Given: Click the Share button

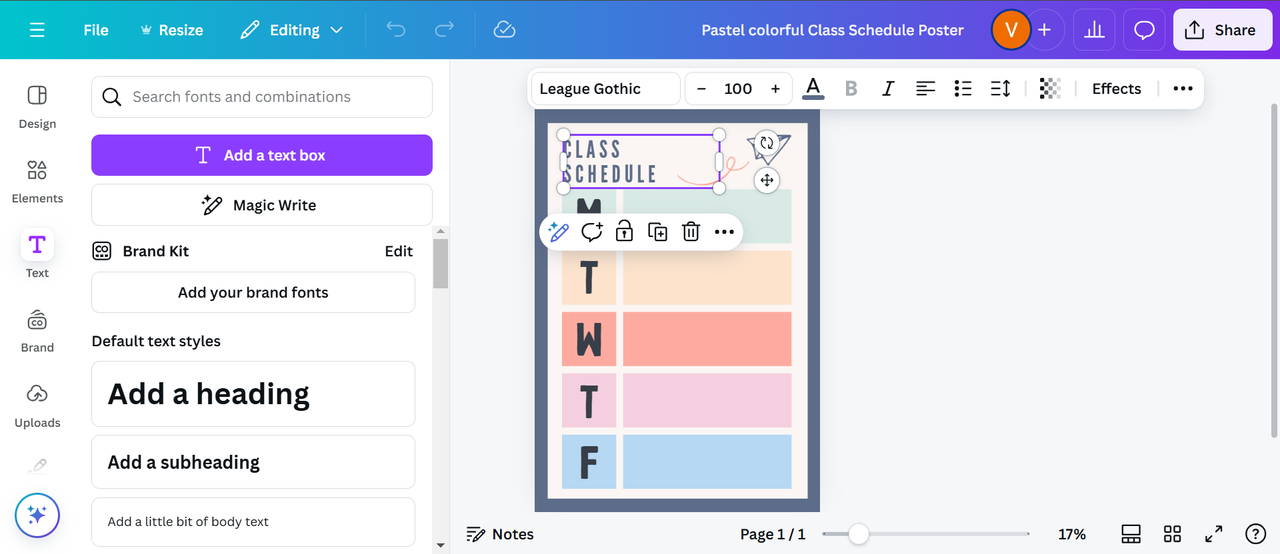Looking at the screenshot, I should (x=1221, y=30).
